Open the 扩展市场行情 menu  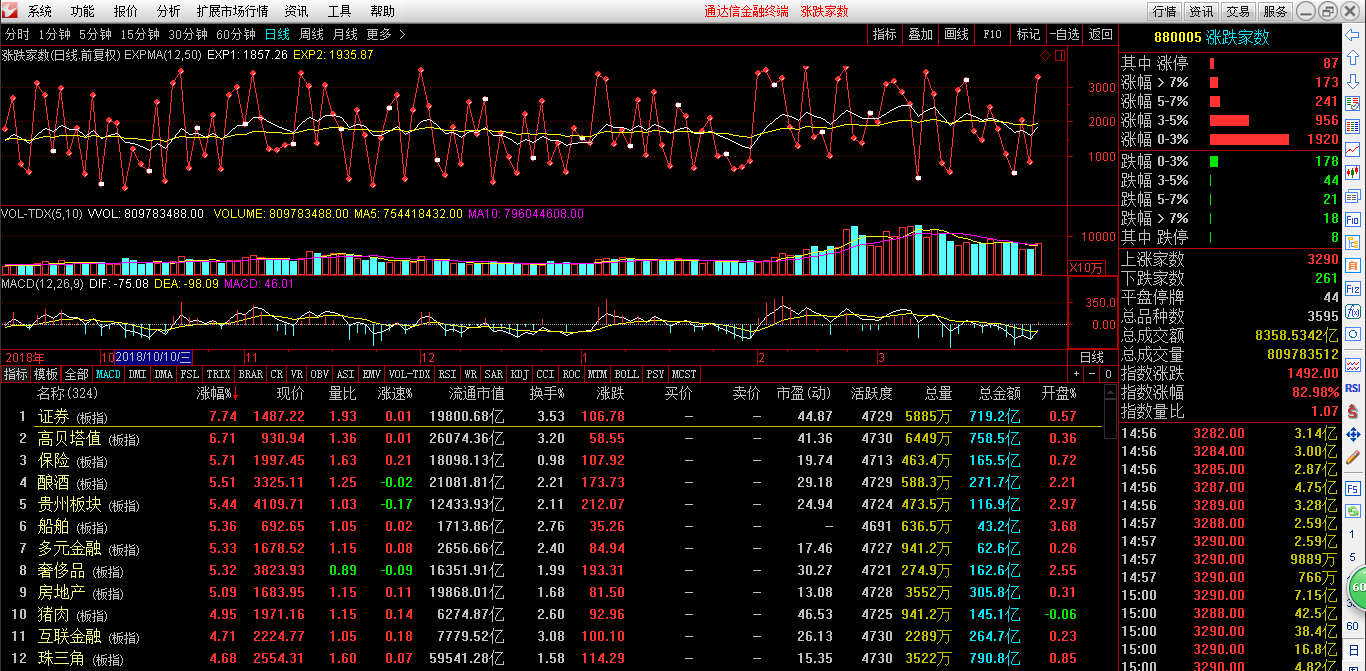232,11
